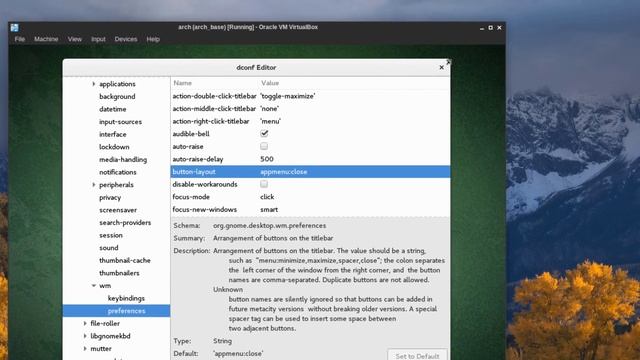Click the schema org.gnome.desktop.wm.preferences text
This screenshot has width=640, height=360.
coord(269,225)
